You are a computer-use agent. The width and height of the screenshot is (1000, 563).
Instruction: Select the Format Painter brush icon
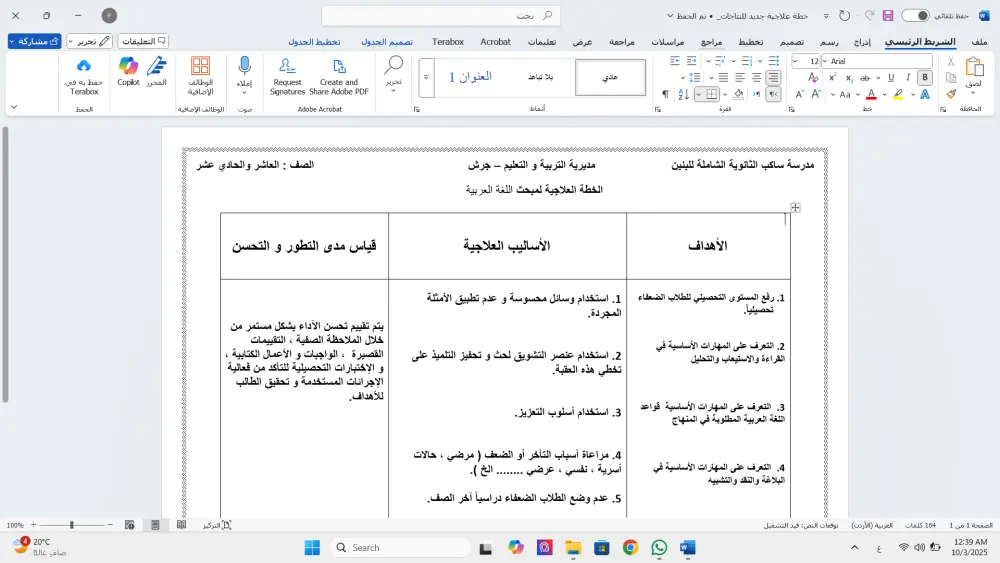(951, 94)
